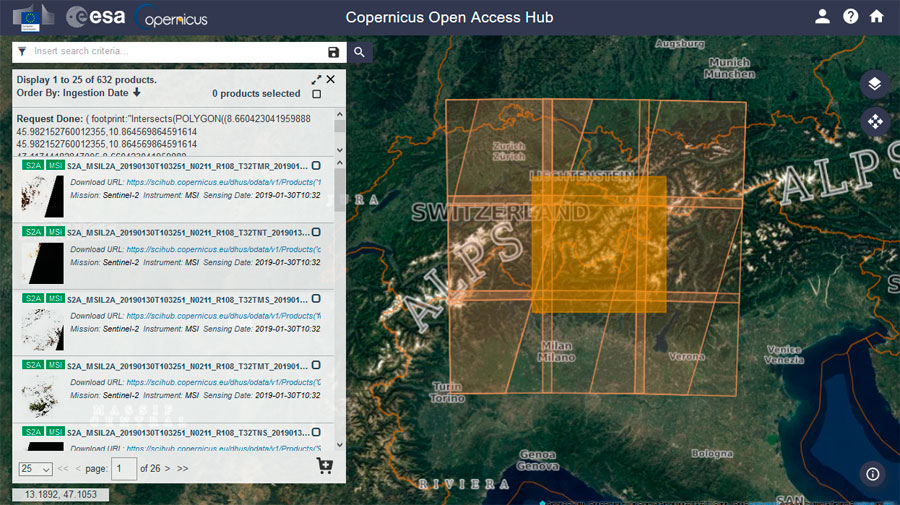The image size is (900, 505).
Task: Open map attribution info icon
Action: pos(872,474)
